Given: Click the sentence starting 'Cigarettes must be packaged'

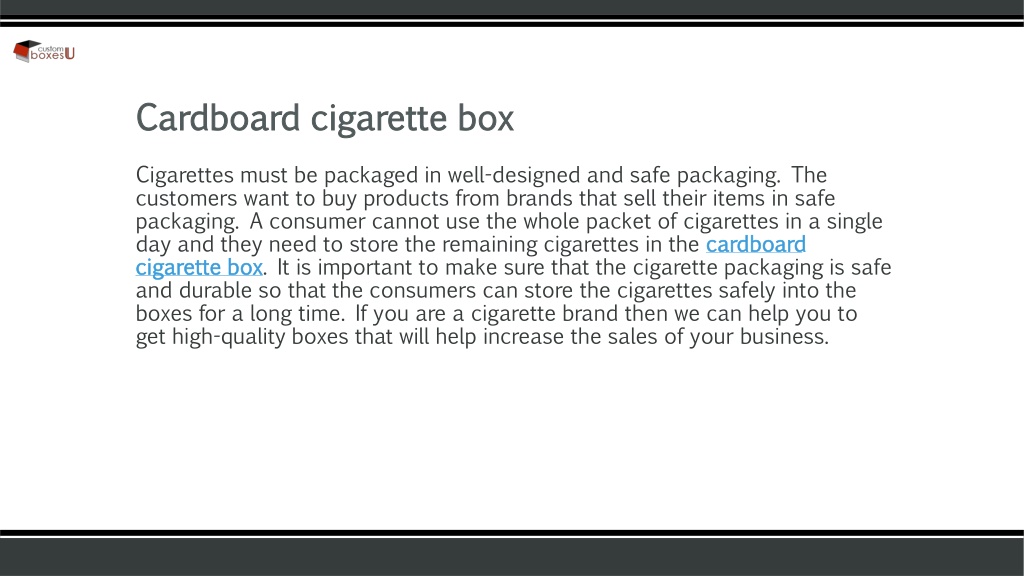Looking at the screenshot, I should pos(458,175).
